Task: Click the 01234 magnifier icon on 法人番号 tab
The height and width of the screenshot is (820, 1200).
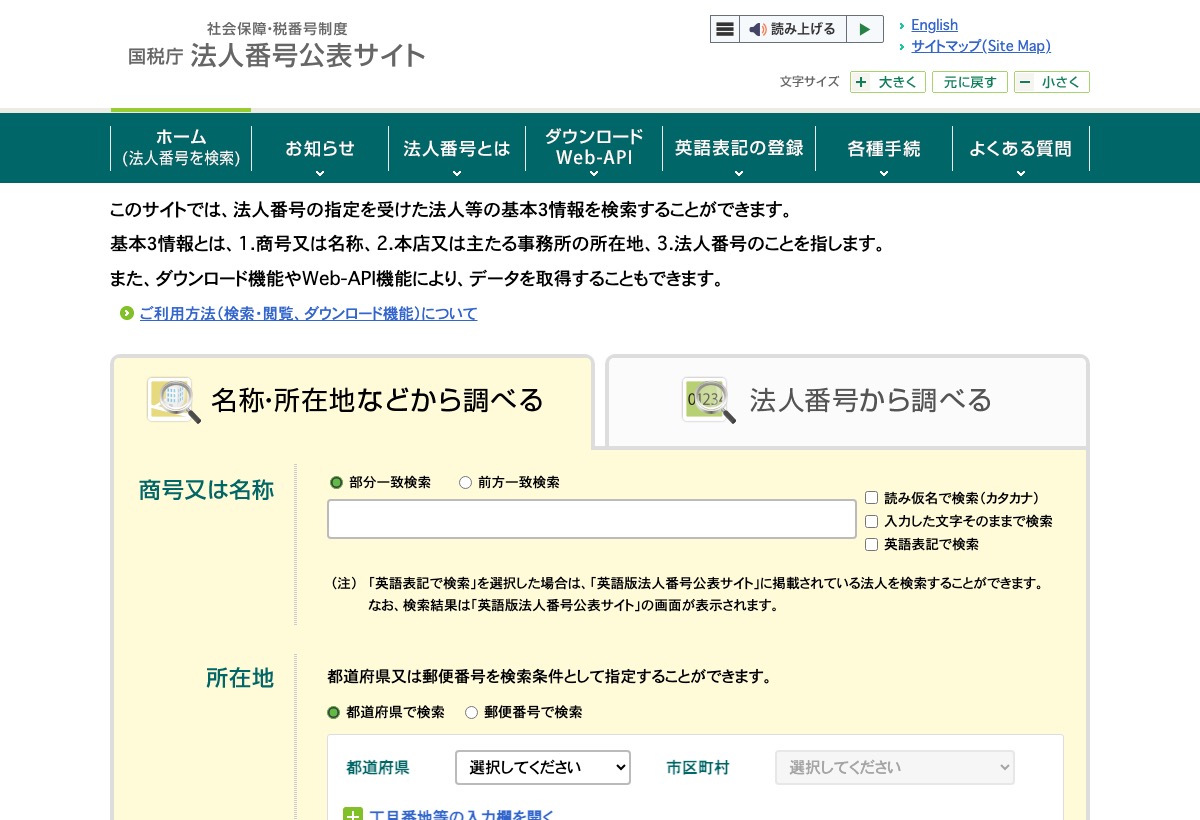Action: pos(709,400)
